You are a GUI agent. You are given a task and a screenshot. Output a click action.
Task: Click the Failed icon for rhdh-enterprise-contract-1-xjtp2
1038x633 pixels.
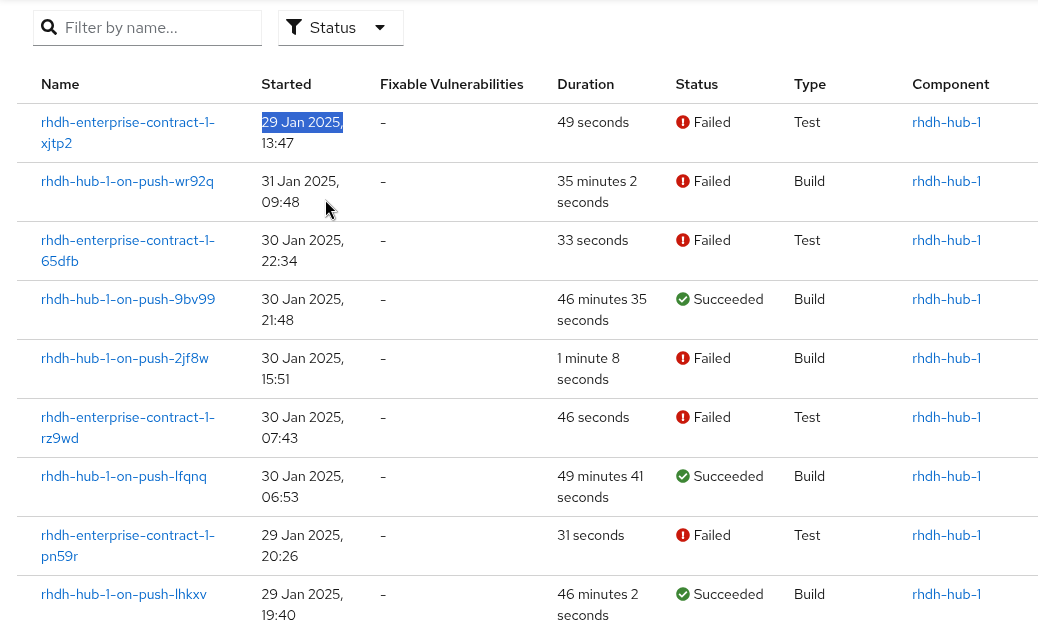click(683, 123)
